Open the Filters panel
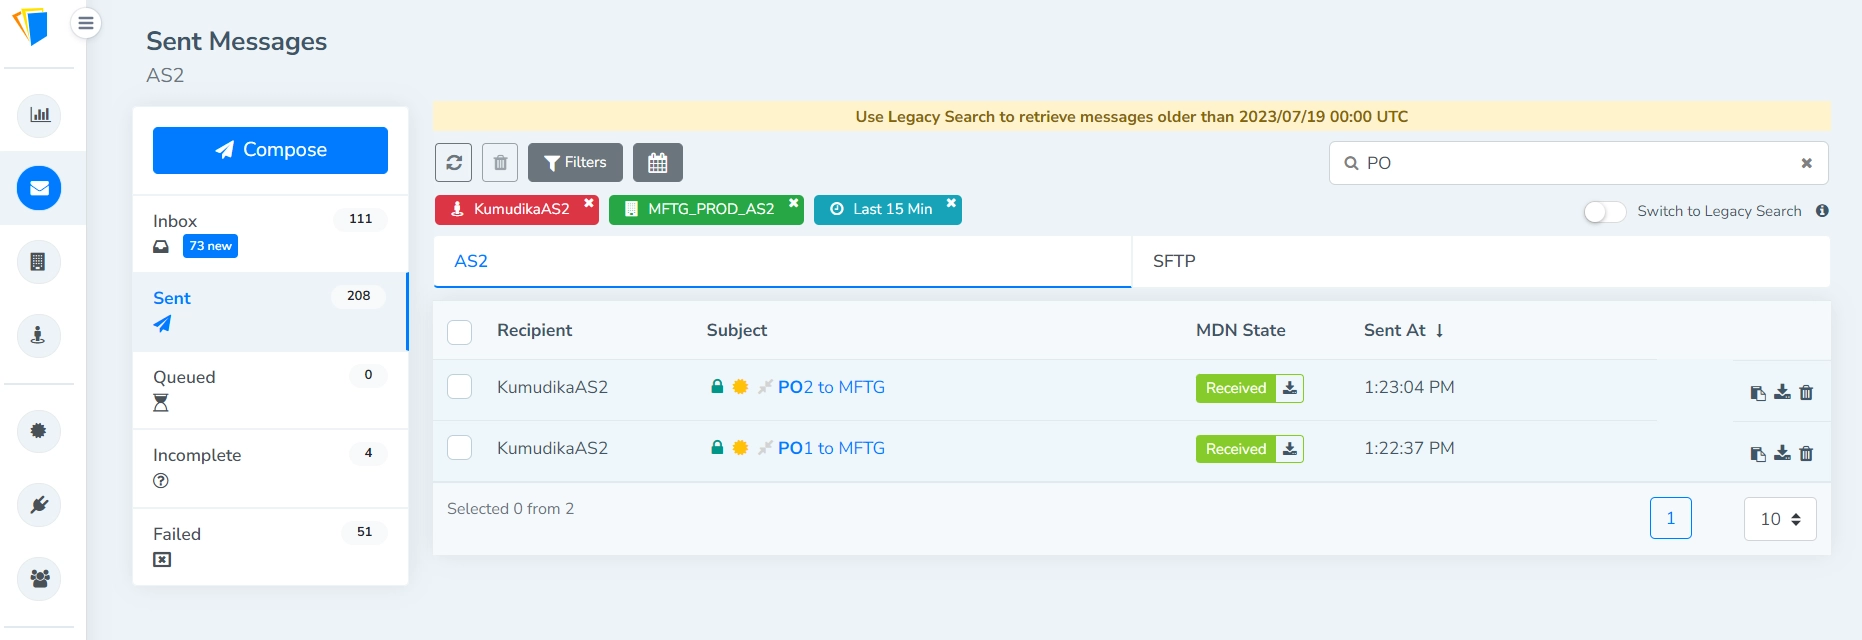 tap(575, 163)
